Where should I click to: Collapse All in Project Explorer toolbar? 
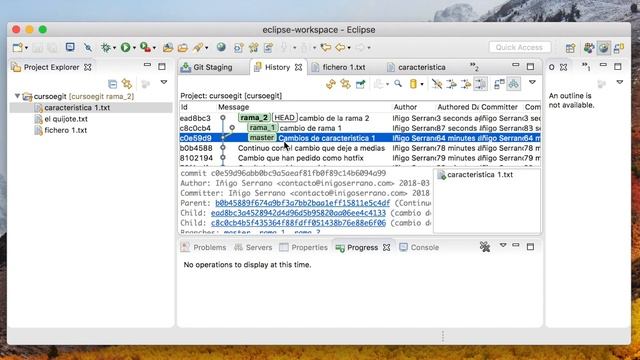coord(112,84)
